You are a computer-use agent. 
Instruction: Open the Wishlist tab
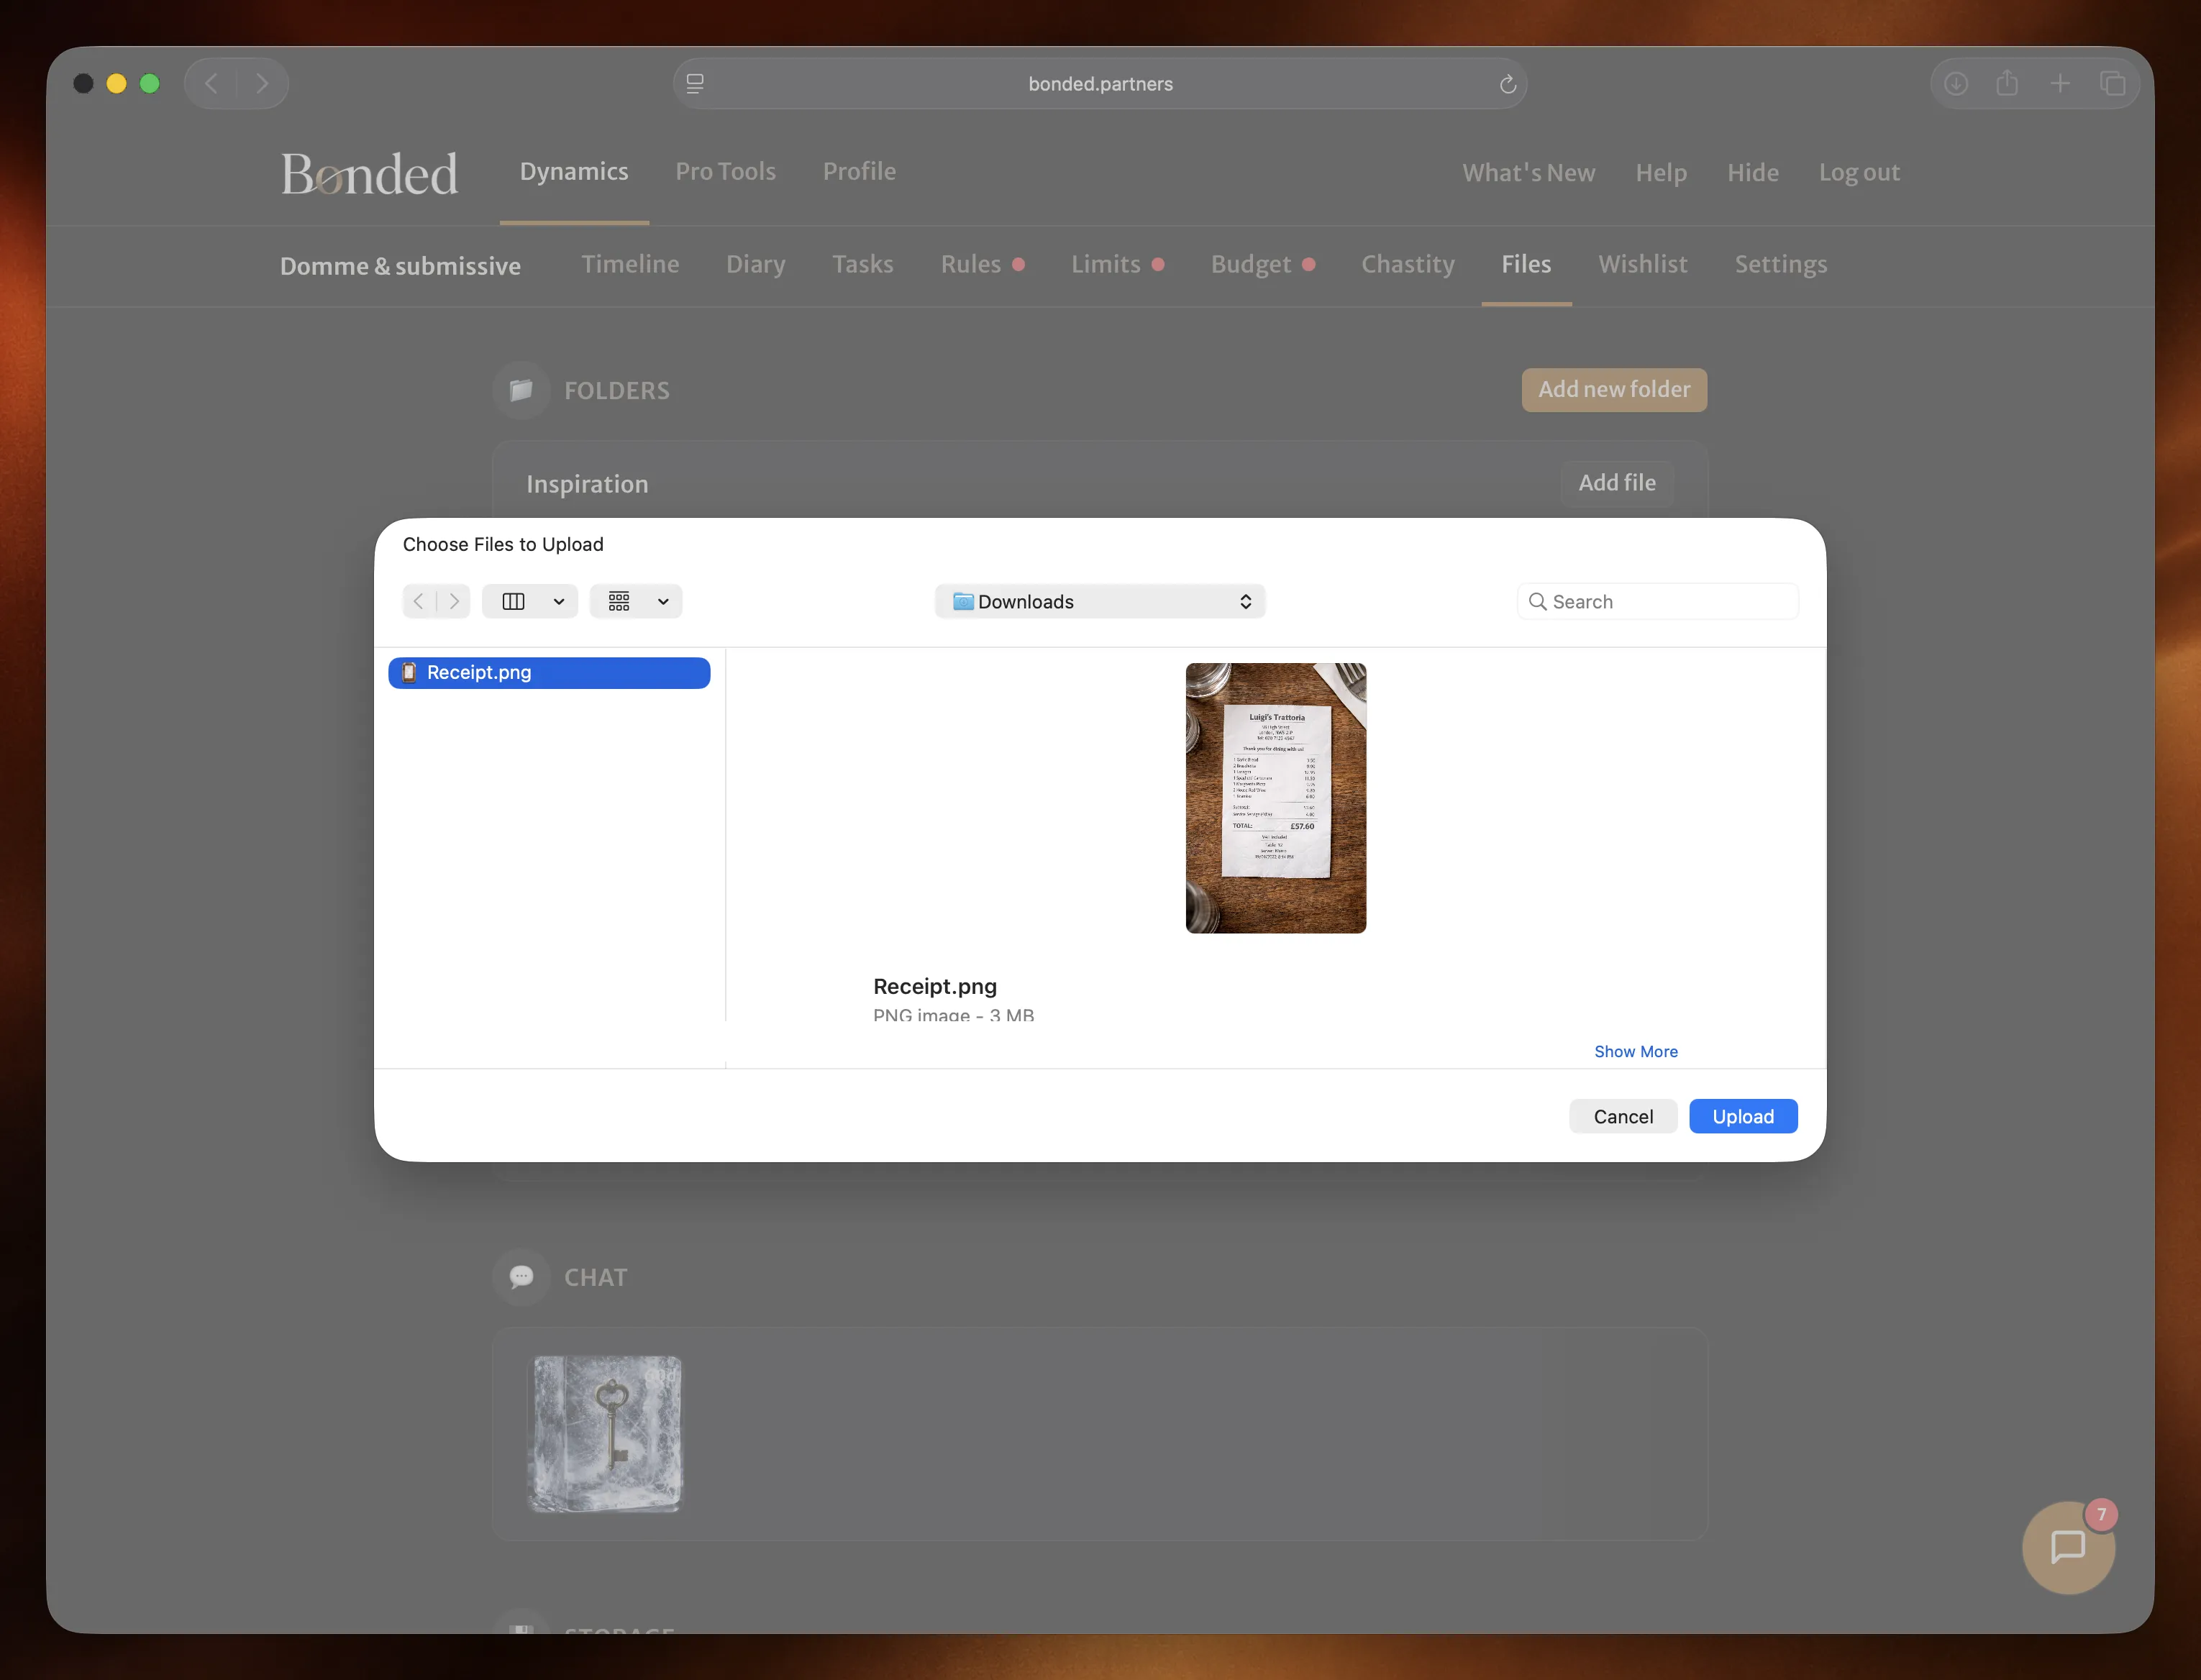coord(1643,264)
